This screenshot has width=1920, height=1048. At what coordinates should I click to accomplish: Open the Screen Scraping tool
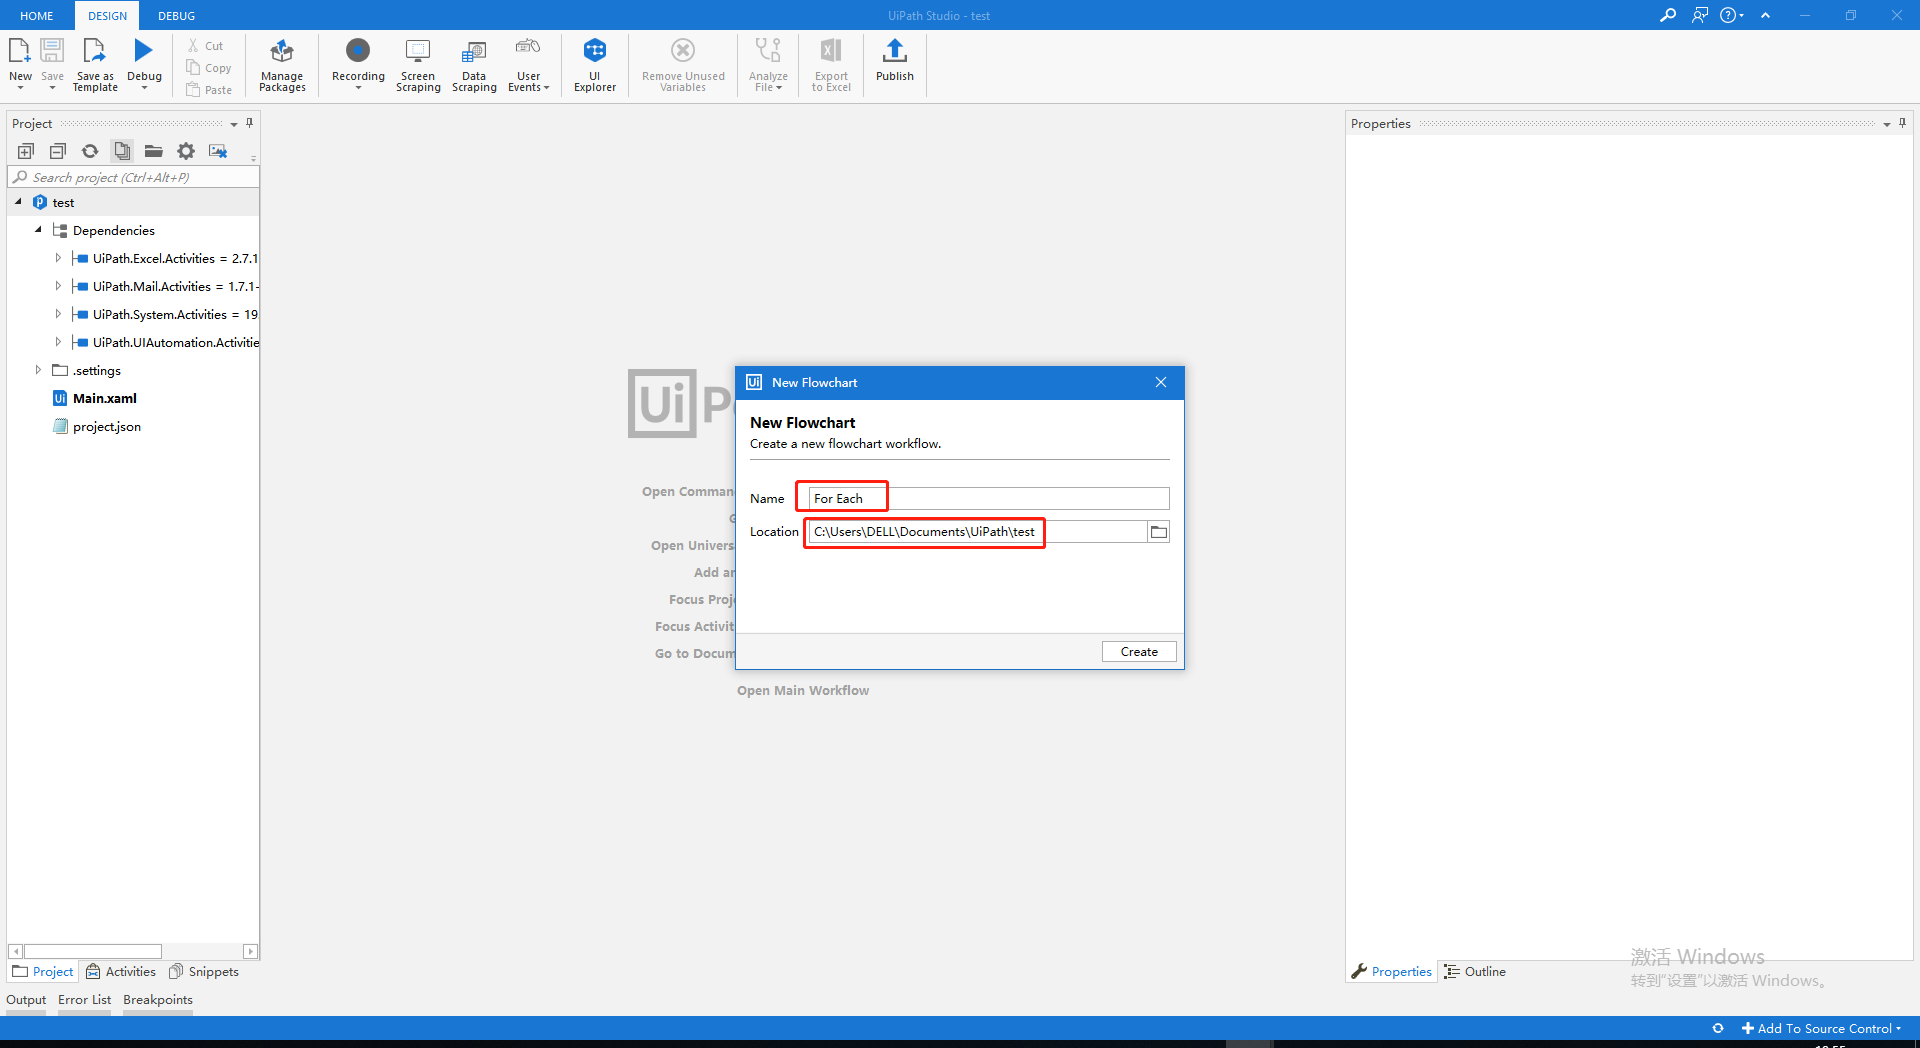[x=418, y=64]
